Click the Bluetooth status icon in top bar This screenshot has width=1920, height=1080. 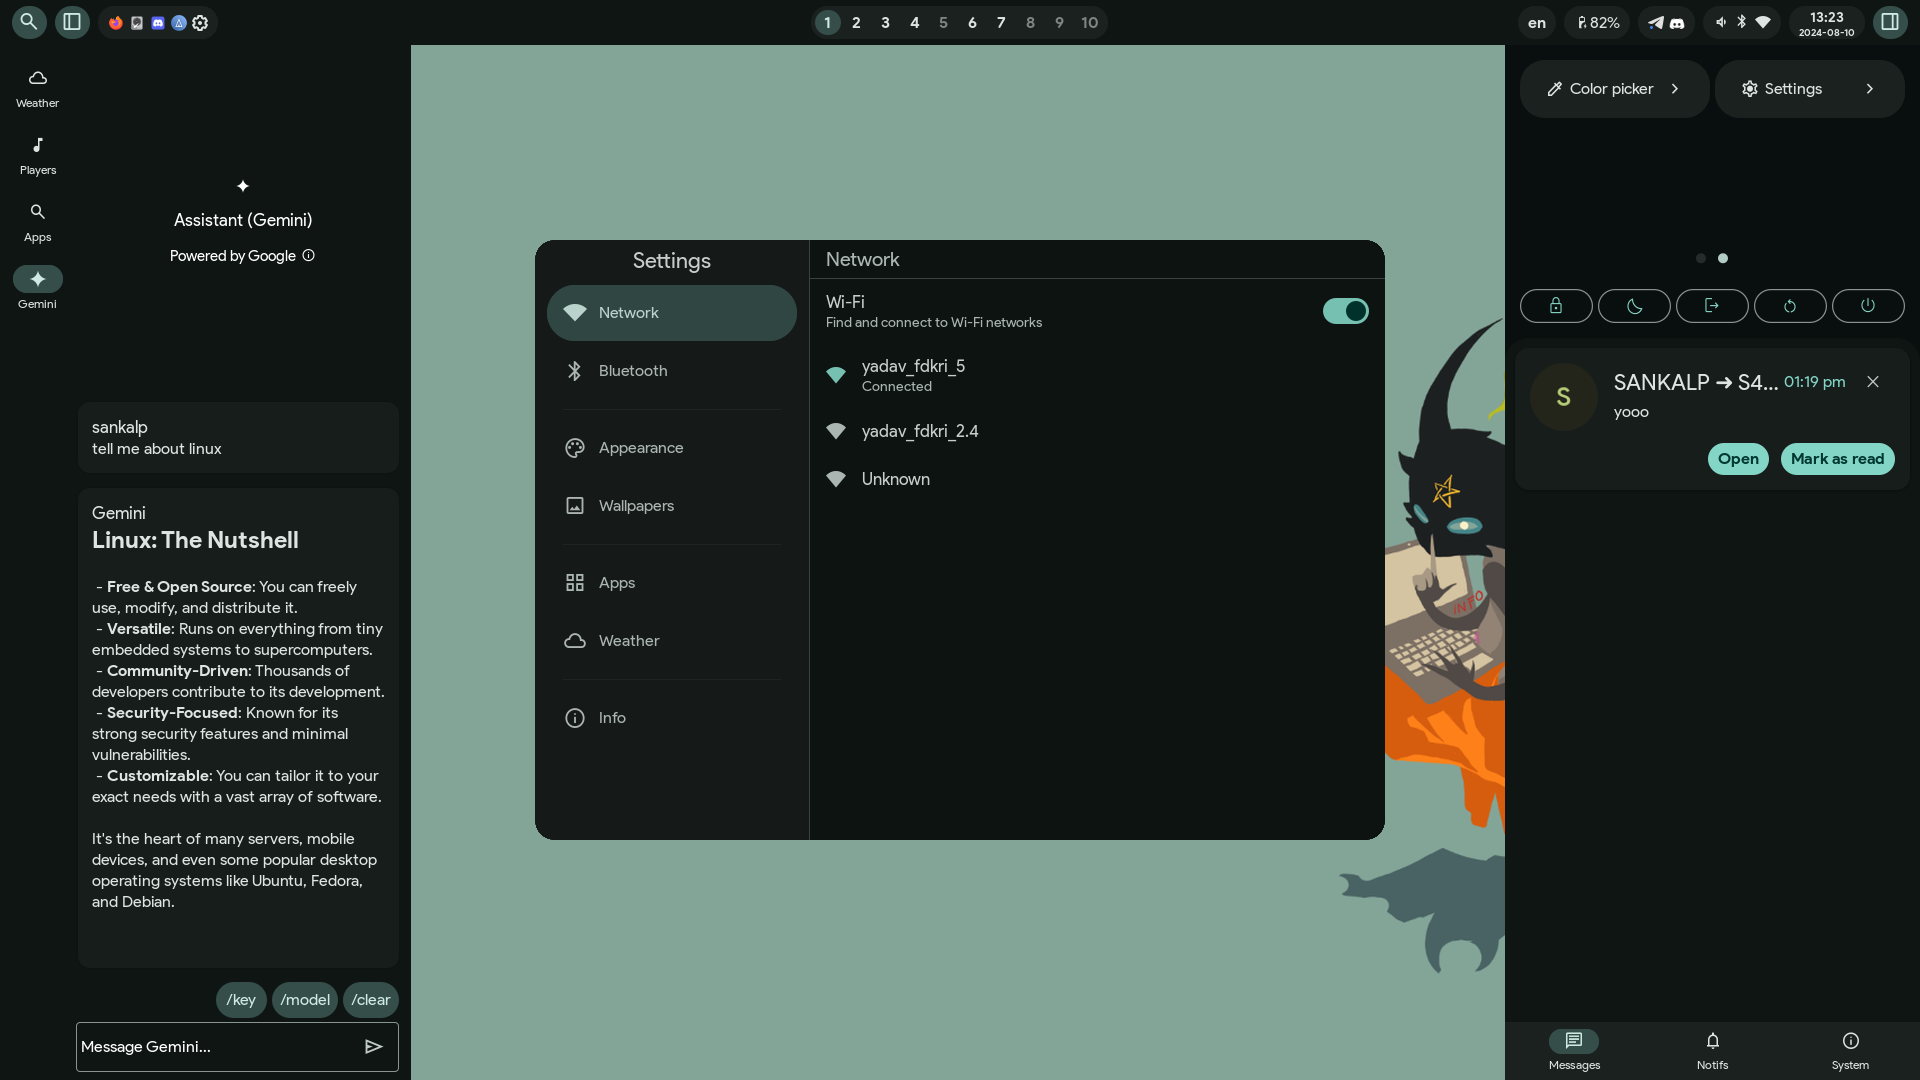pyautogui.click(x=1741, y=22)
